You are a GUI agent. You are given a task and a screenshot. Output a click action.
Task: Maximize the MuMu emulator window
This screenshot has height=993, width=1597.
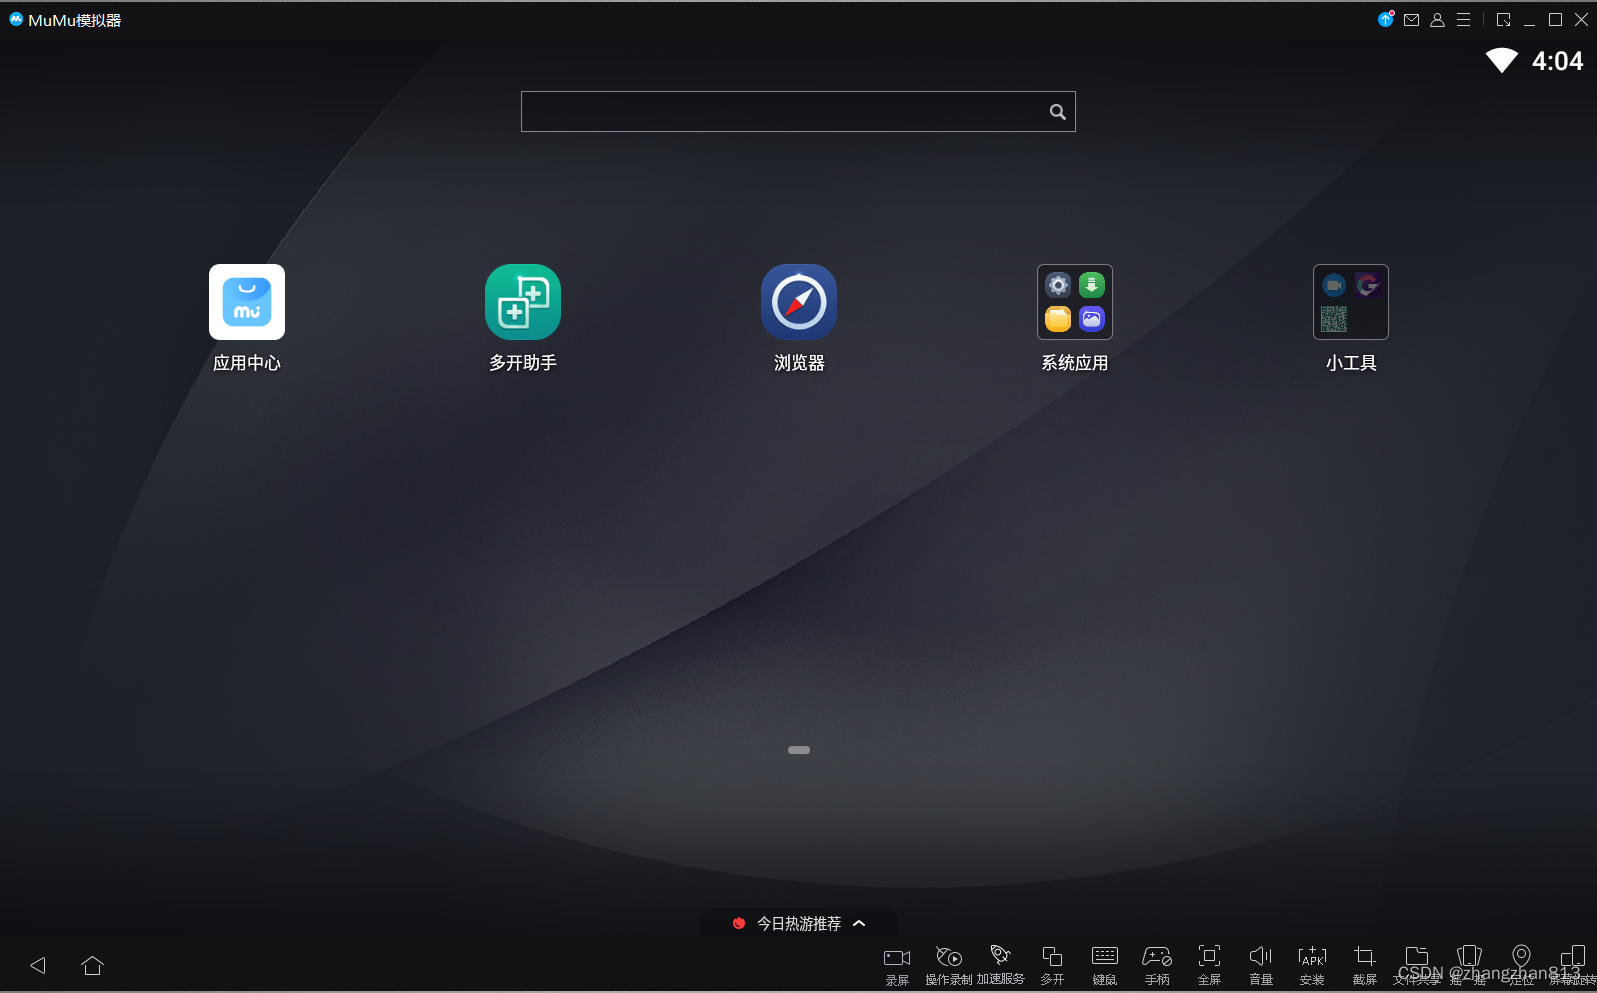[x=1555, y=20]
